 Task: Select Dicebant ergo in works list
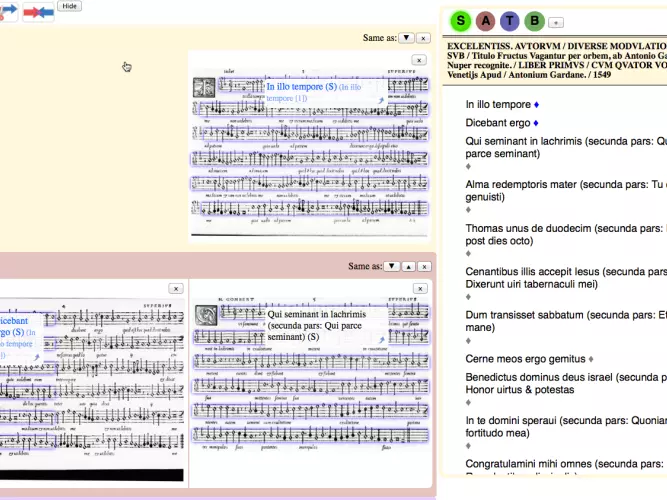(x=498, y=123)
